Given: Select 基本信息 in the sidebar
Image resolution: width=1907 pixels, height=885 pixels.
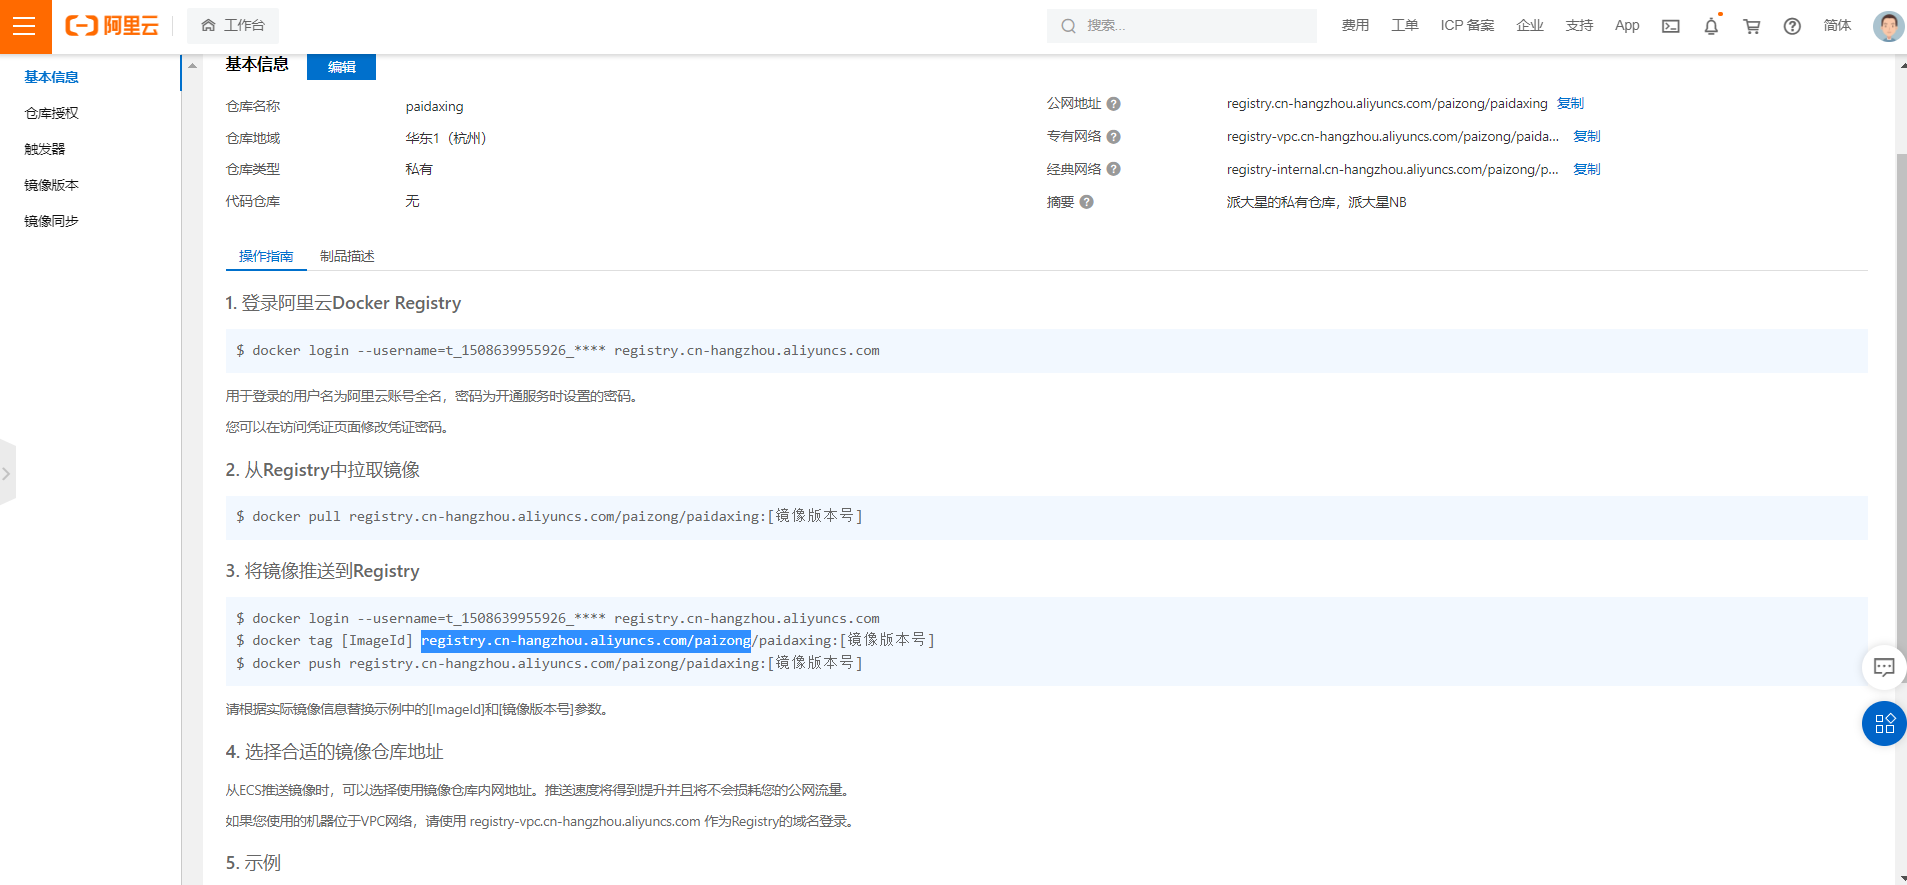Looking at the screenshot, I should (x=52, y=77).
